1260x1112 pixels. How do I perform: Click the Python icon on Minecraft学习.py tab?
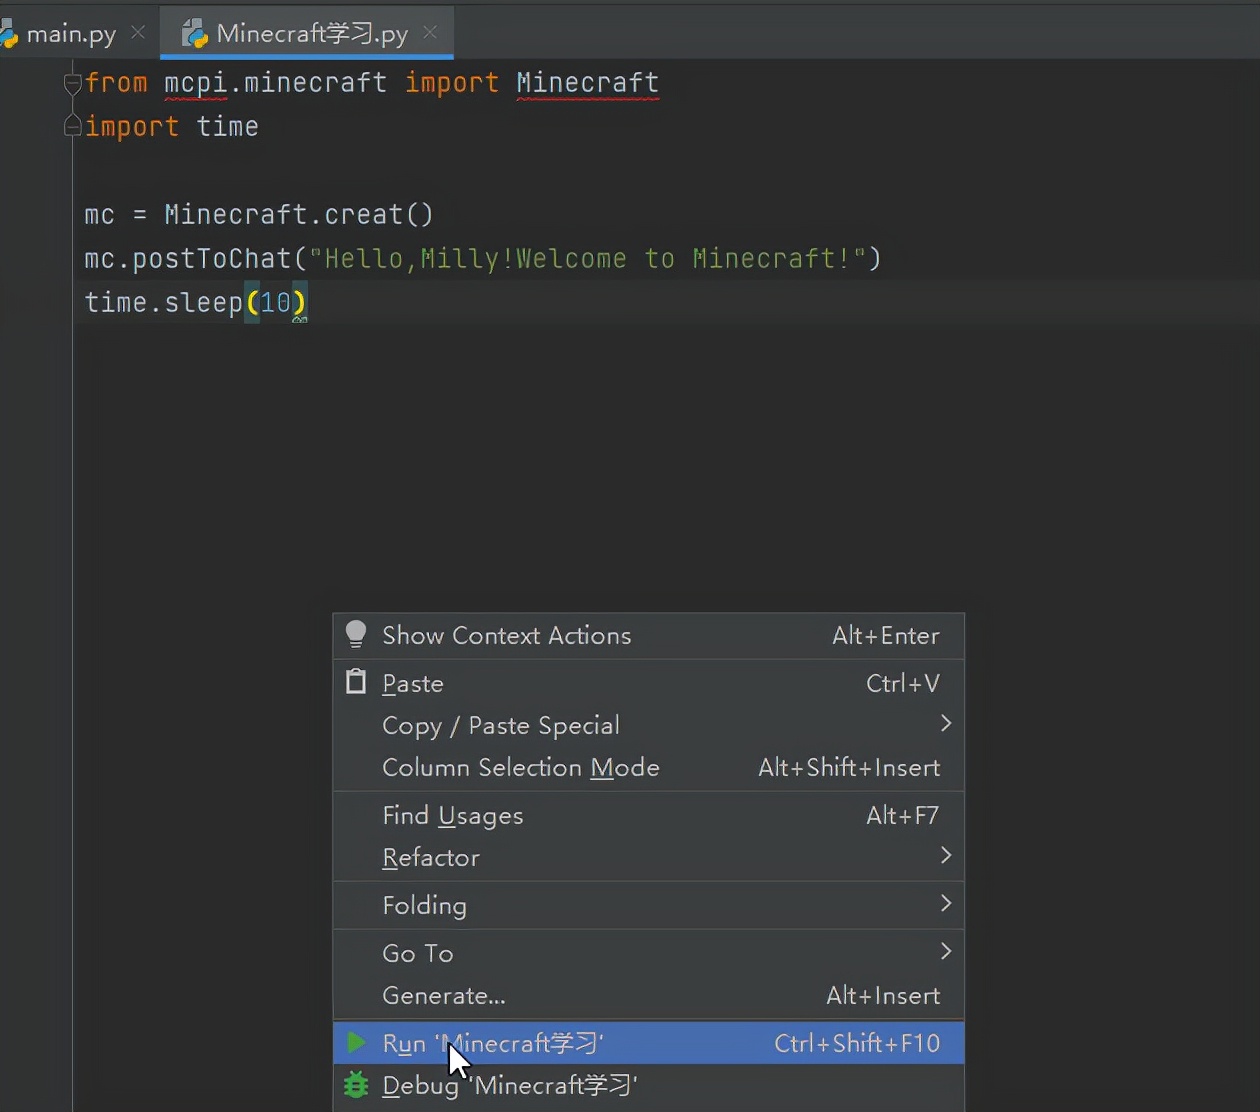tap(194, 33)
